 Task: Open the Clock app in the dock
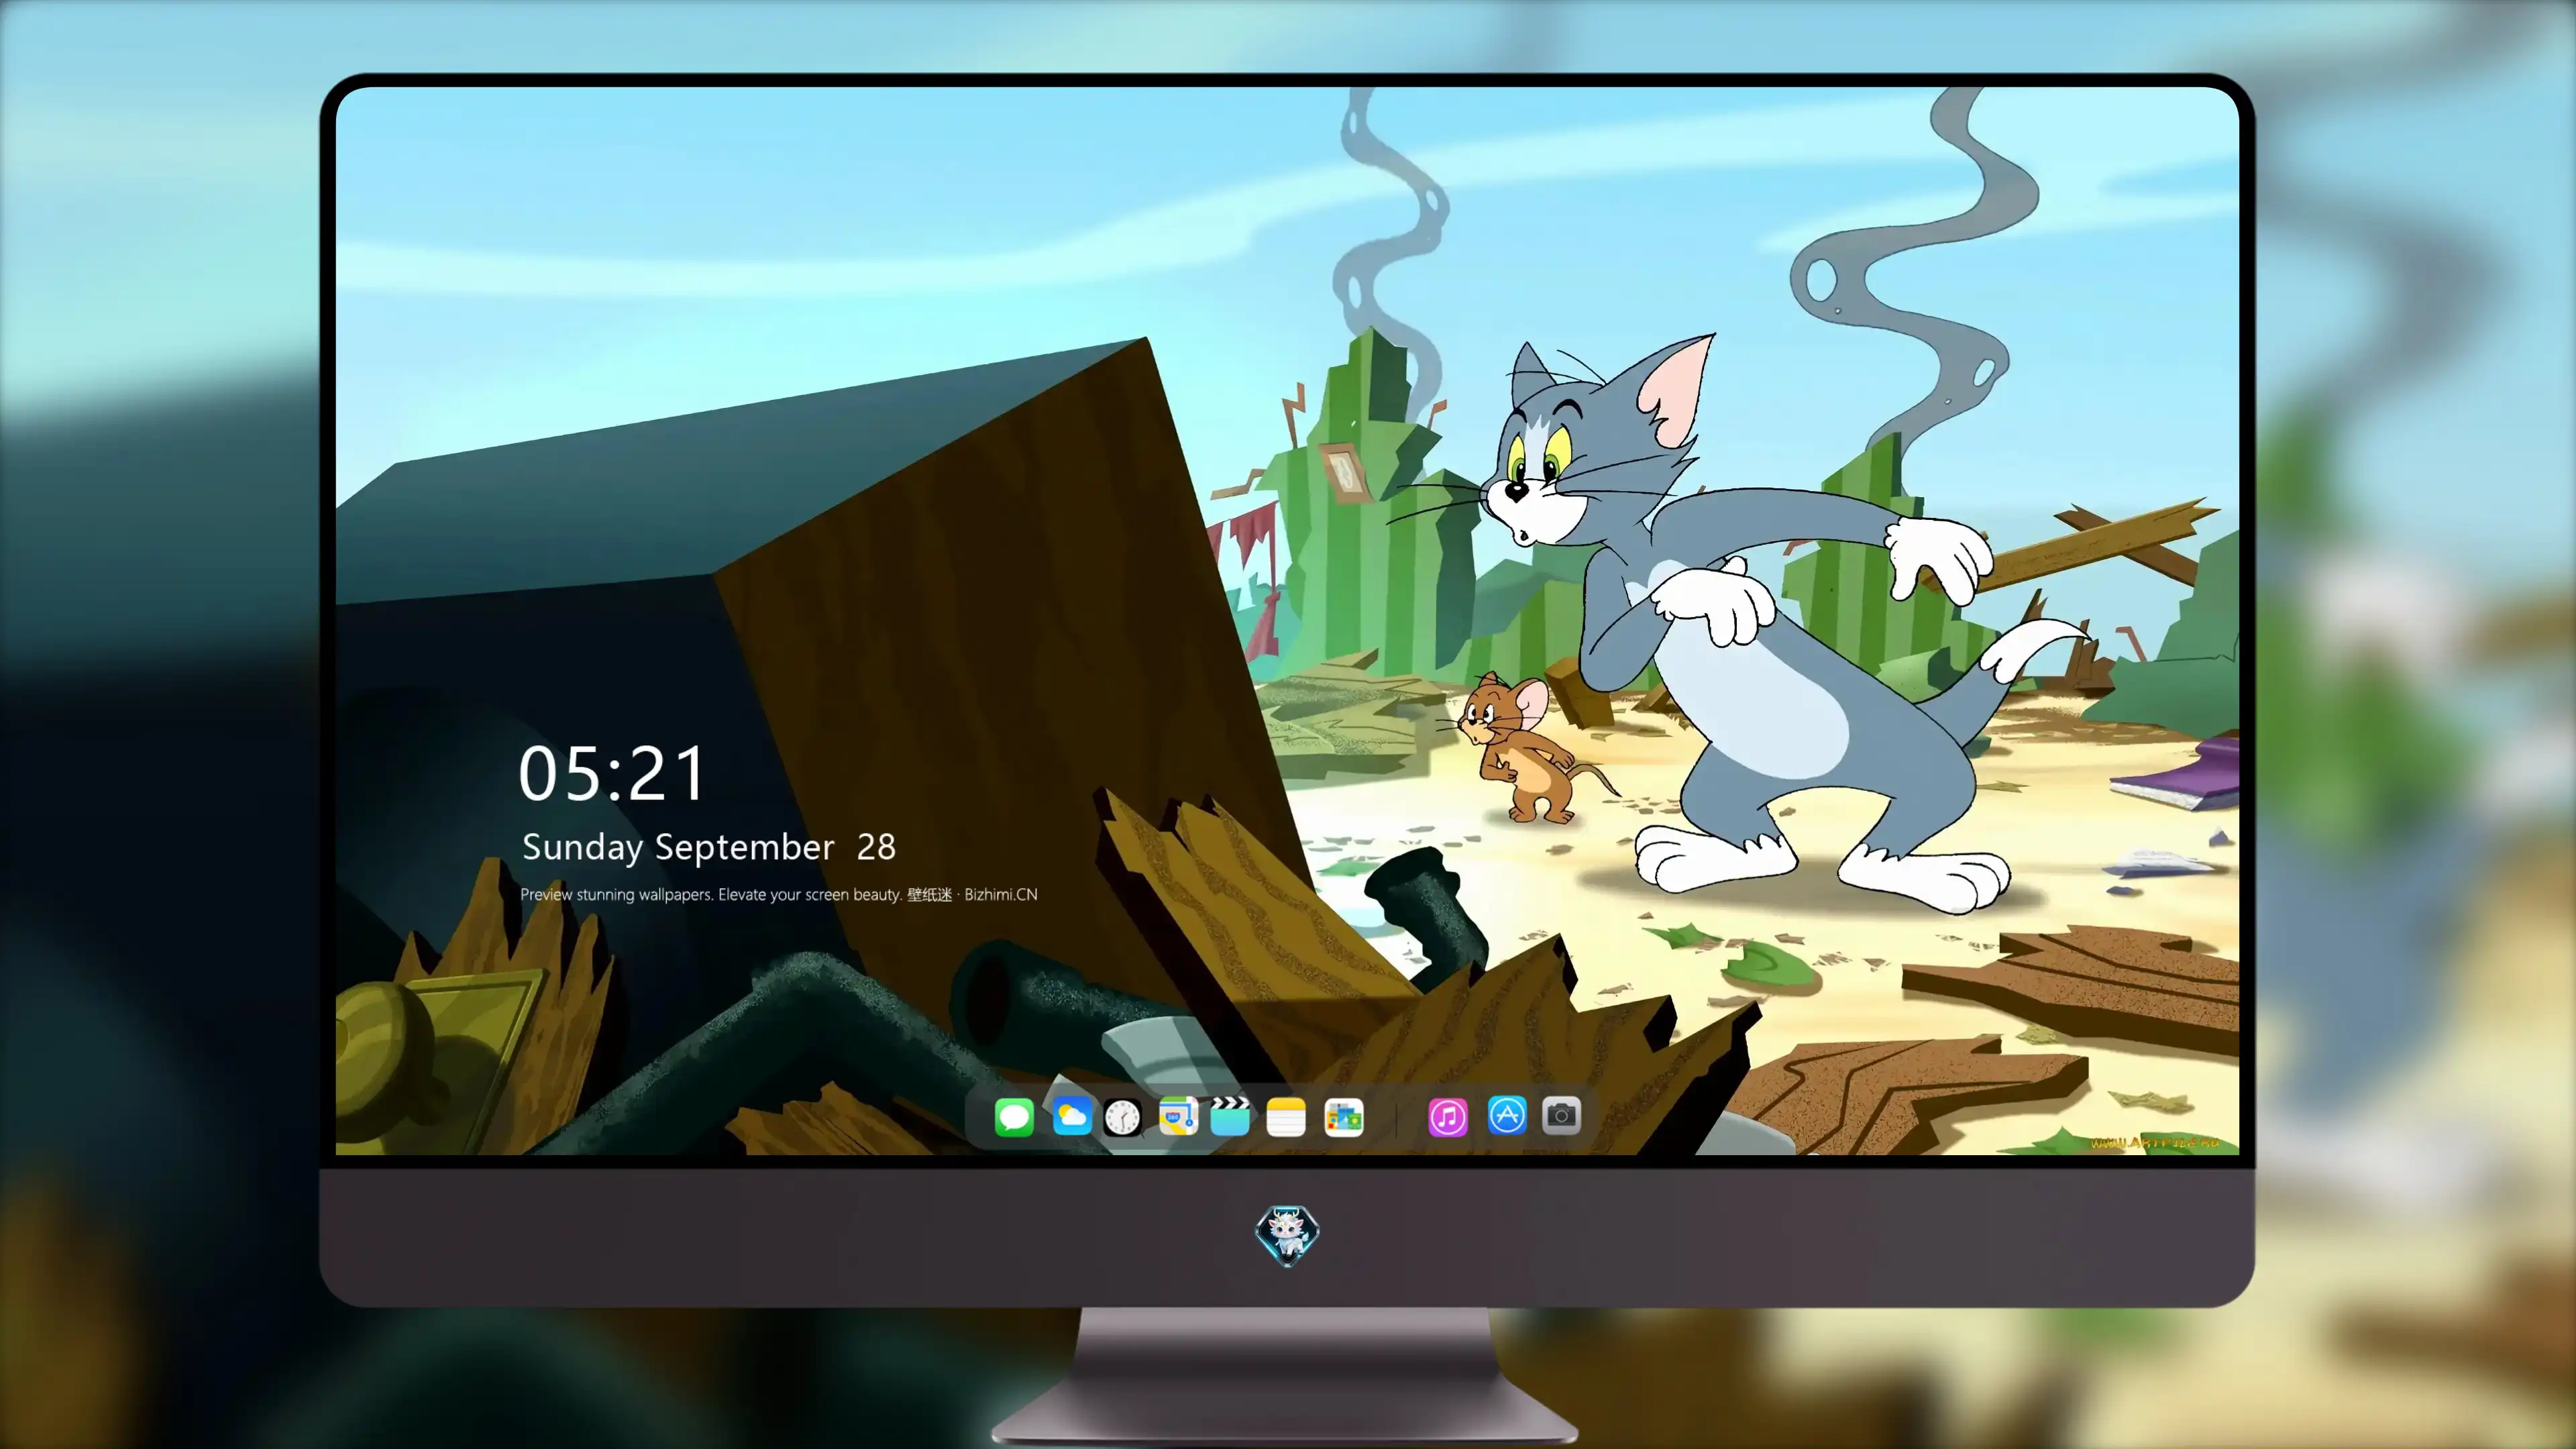tap(1122, 1117)
